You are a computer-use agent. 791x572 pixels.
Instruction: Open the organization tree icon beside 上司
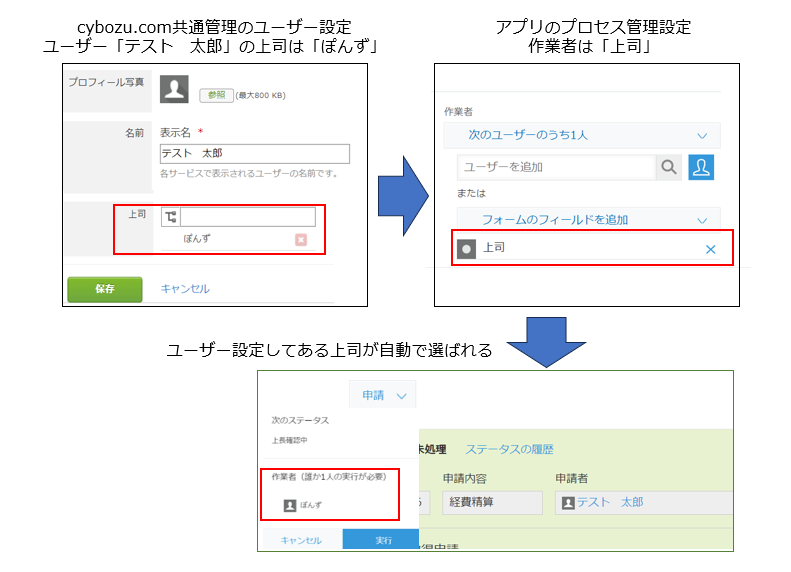pos(171,217)
